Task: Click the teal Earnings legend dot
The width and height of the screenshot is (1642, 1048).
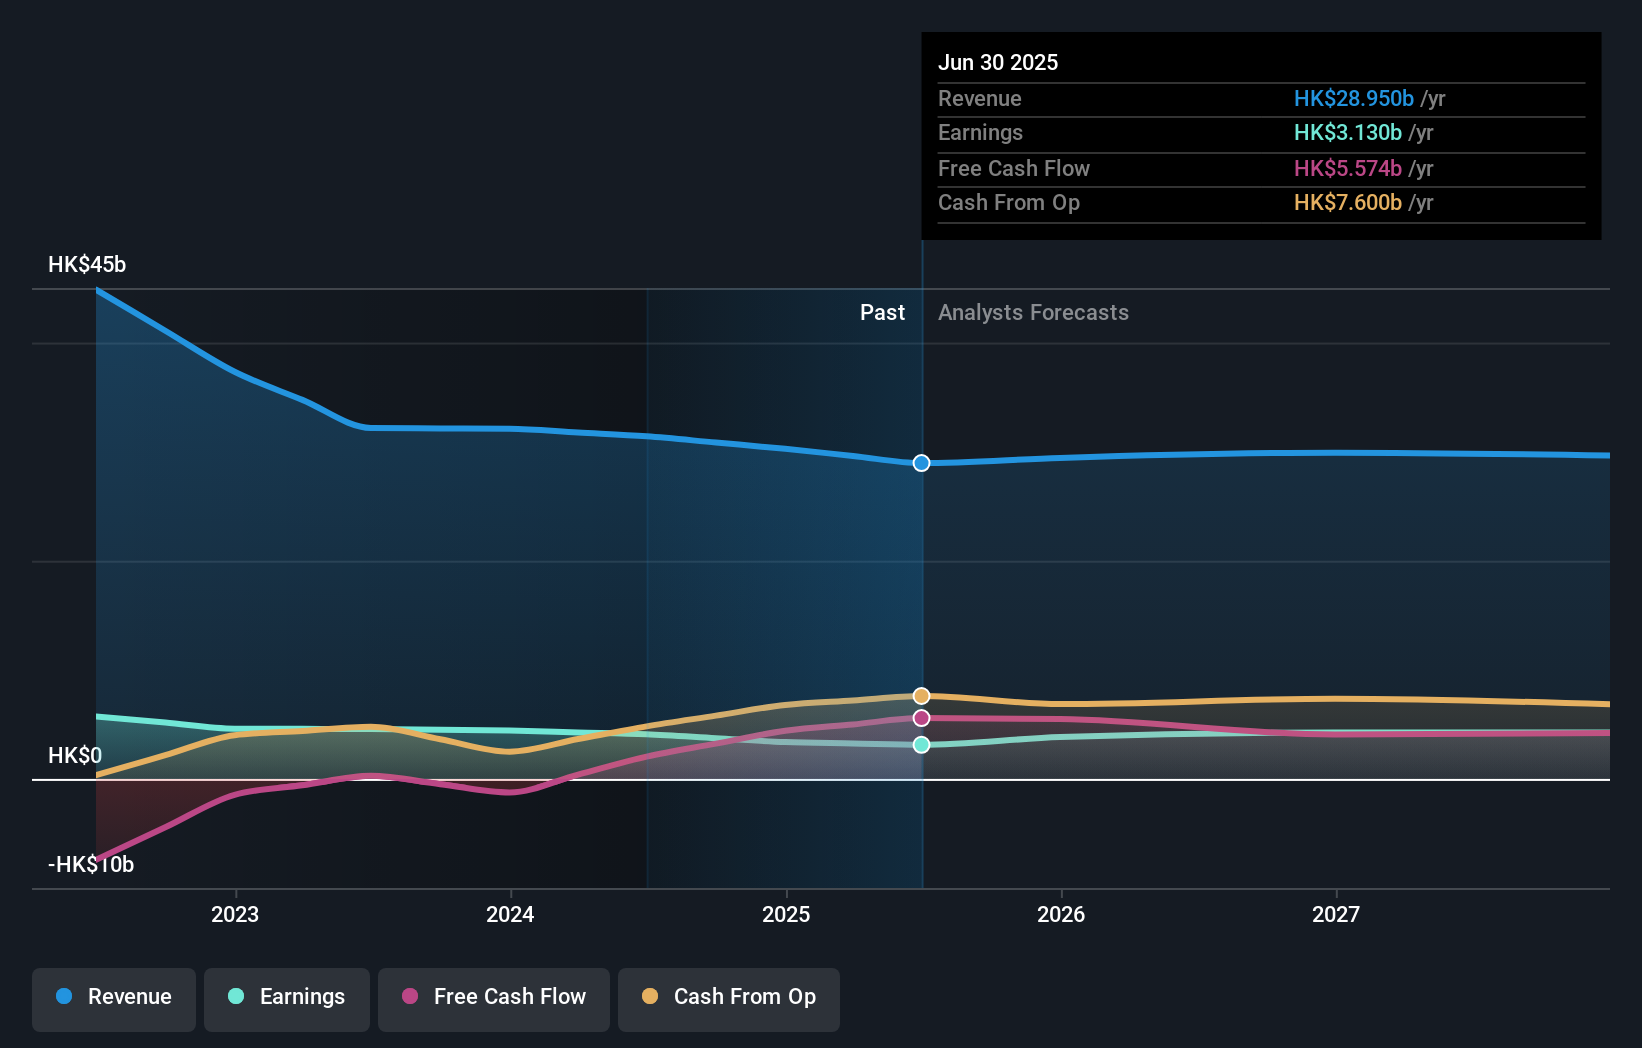Action: [x=236, y=997]
